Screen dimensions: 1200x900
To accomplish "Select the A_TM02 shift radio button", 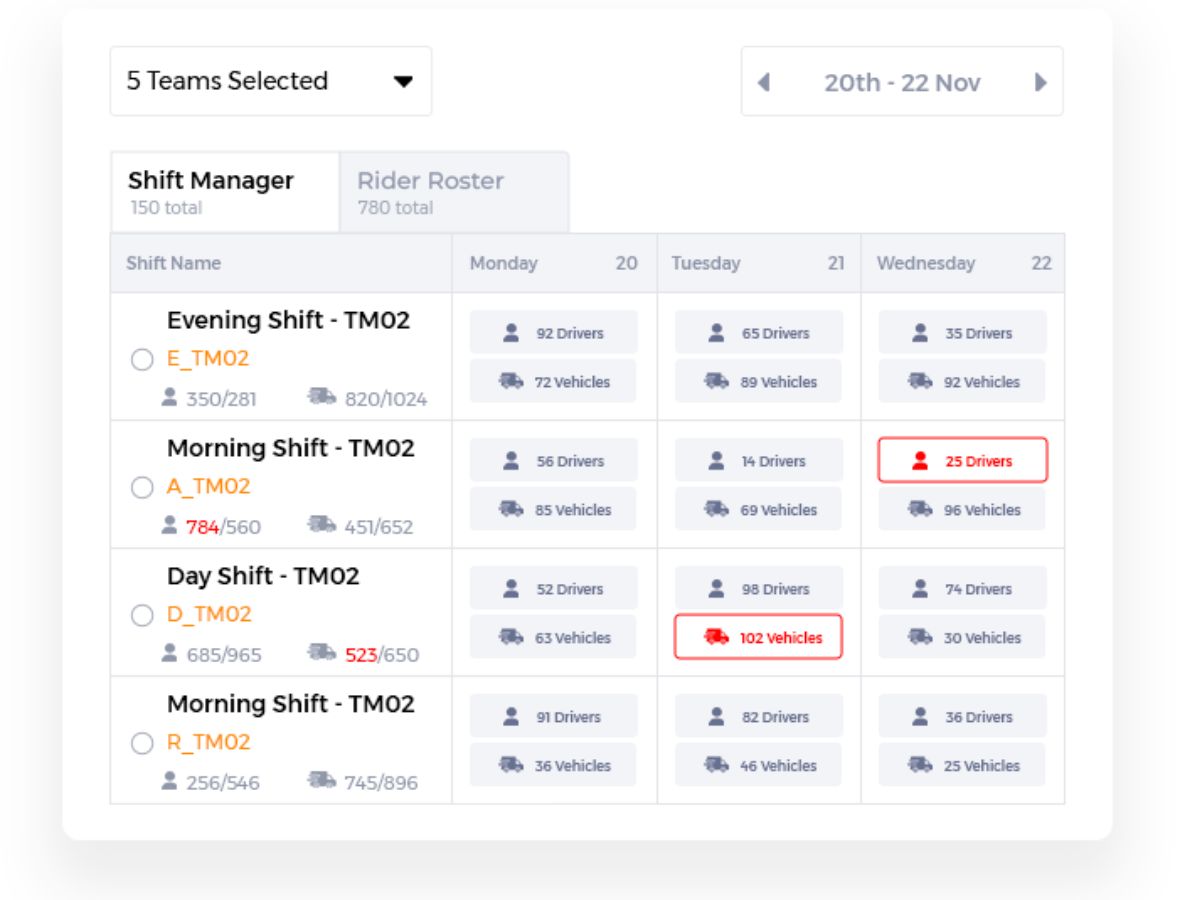I will click(142, 488).
